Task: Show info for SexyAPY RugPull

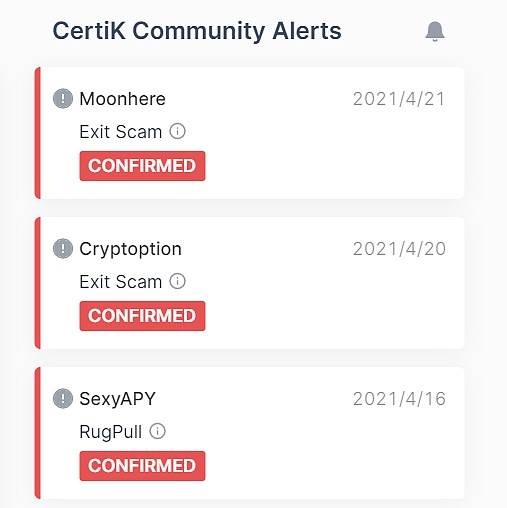Action: 157,431
